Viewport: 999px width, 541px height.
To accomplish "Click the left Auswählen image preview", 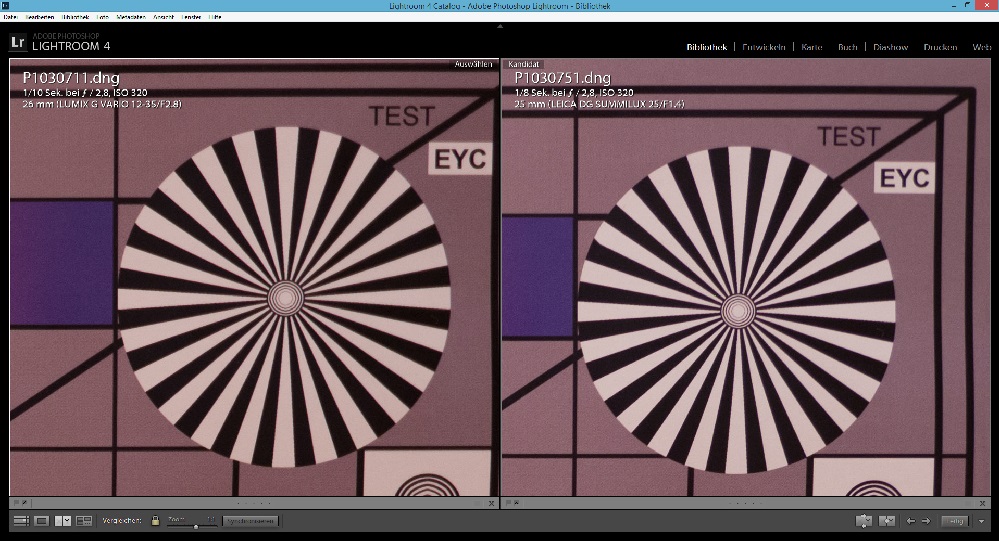I will coord(254,277).
